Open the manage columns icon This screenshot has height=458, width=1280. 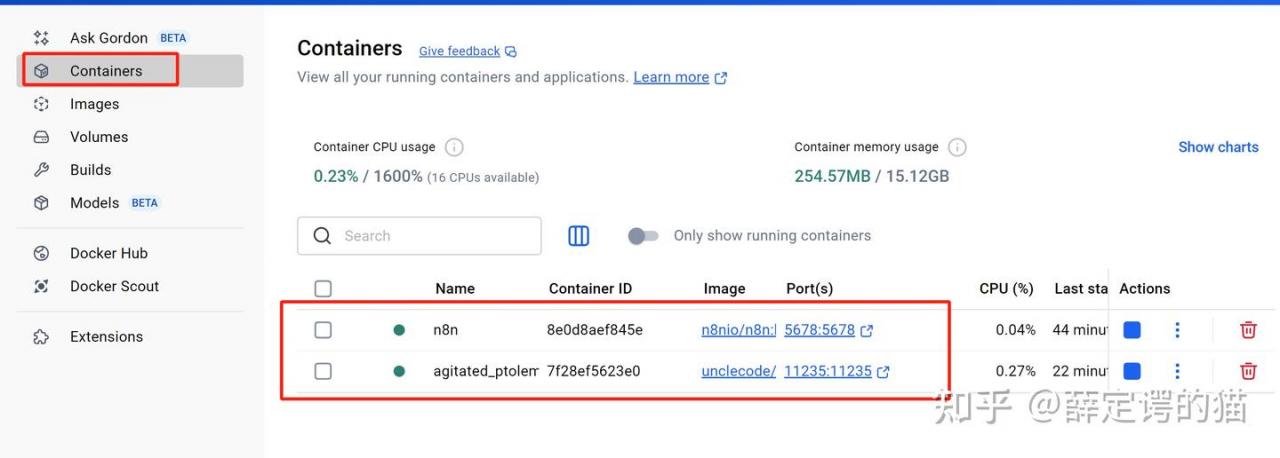579,236
